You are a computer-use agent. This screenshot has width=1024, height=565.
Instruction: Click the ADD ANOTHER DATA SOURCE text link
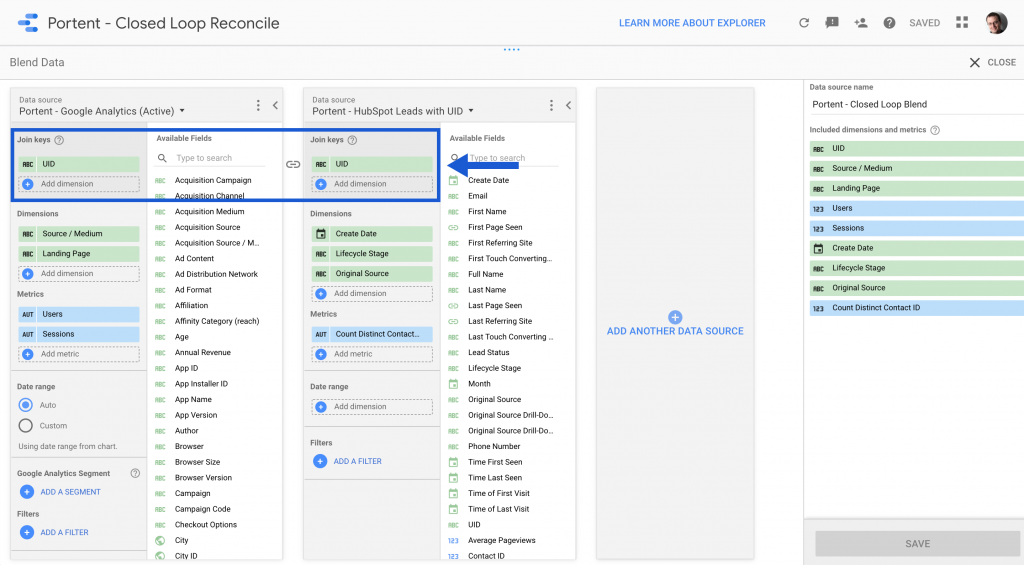(x=675, y=331)
